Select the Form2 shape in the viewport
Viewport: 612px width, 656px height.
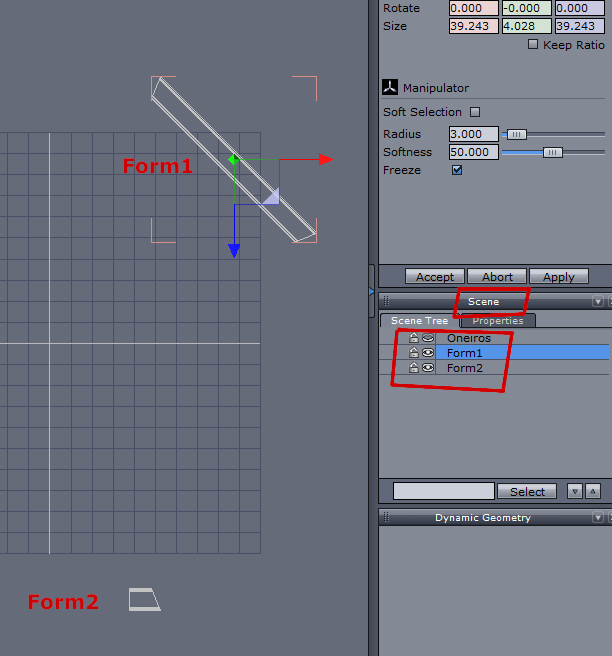point(144,599)
